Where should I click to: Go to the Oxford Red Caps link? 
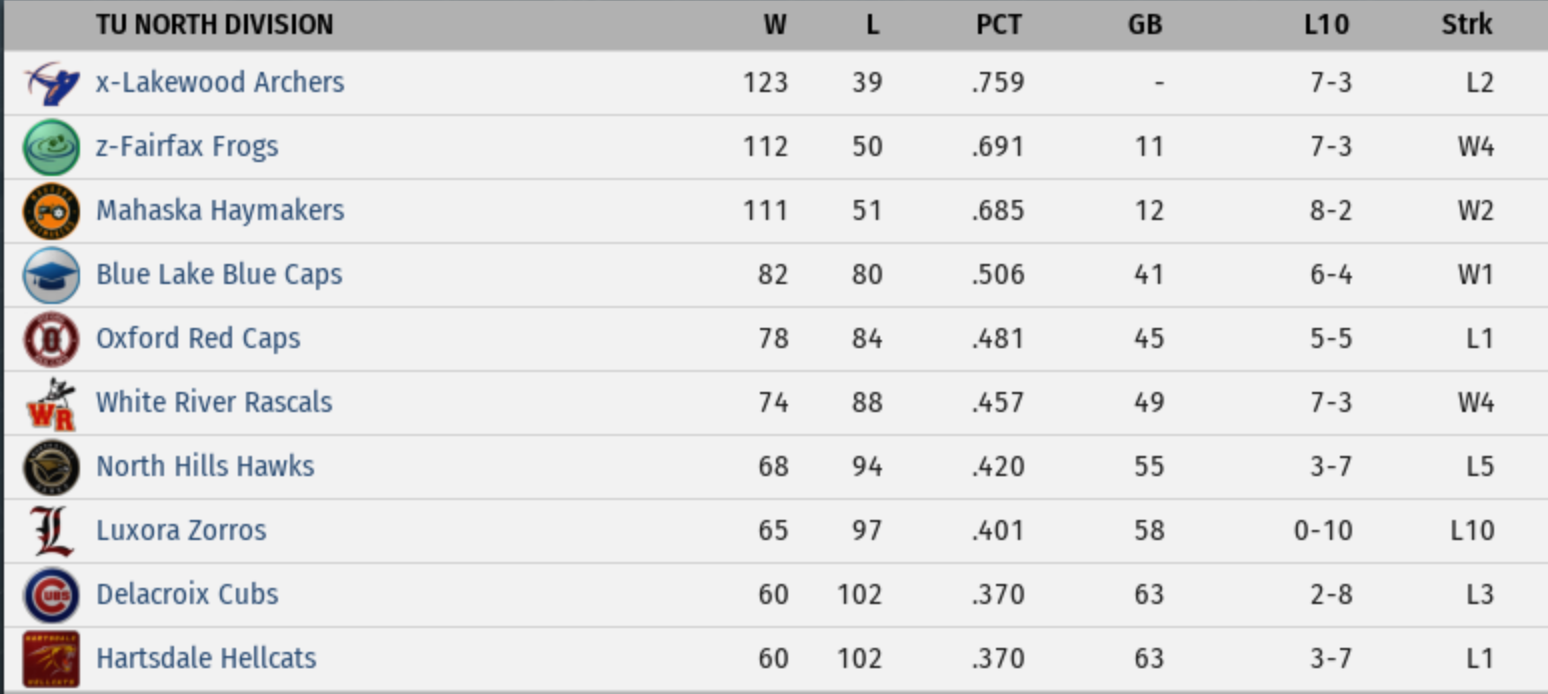click(x=198, y=338)
